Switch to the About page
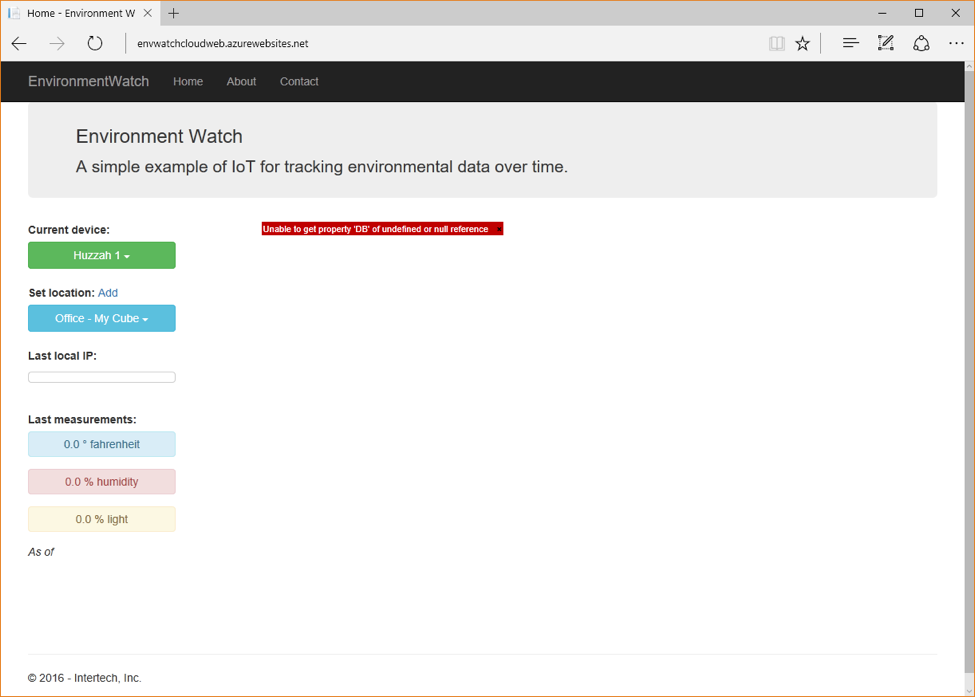 point(241,81)
